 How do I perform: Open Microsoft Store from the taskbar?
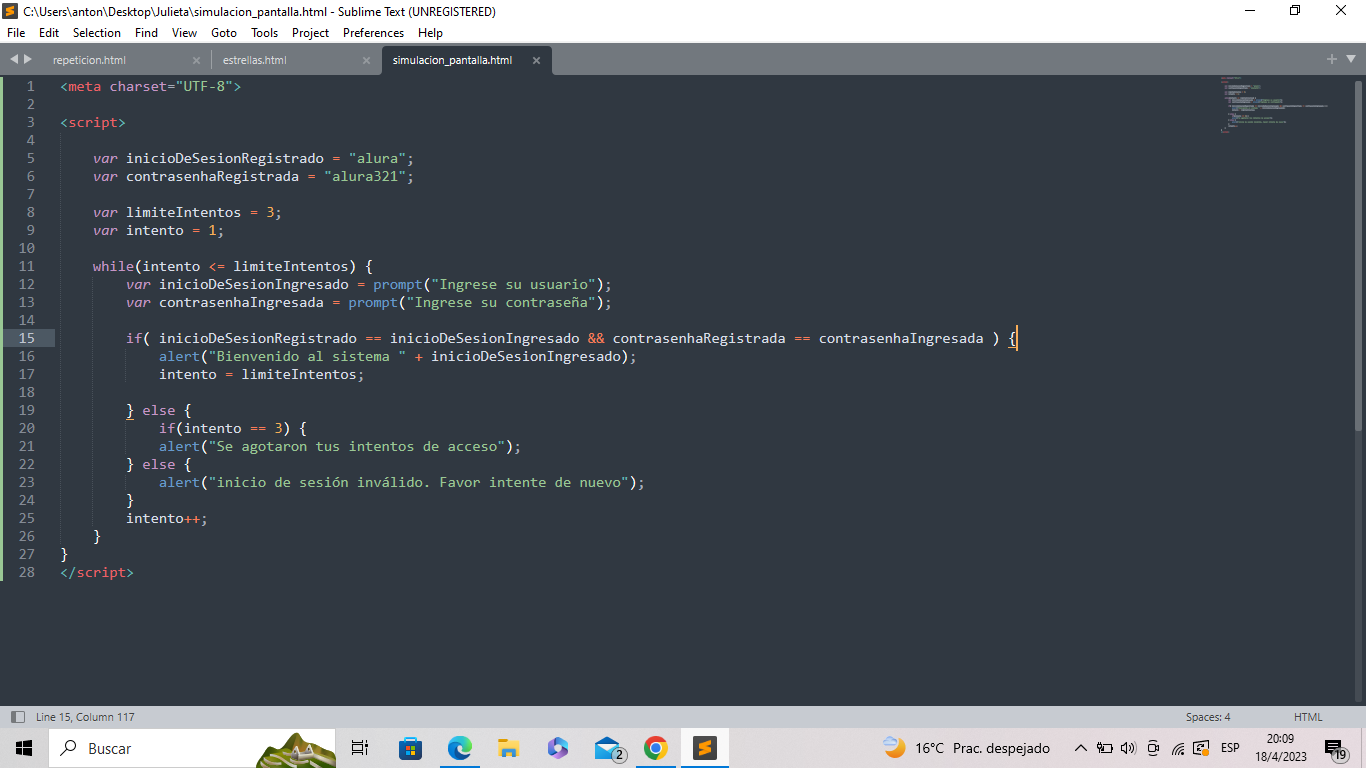click(410, 748)
